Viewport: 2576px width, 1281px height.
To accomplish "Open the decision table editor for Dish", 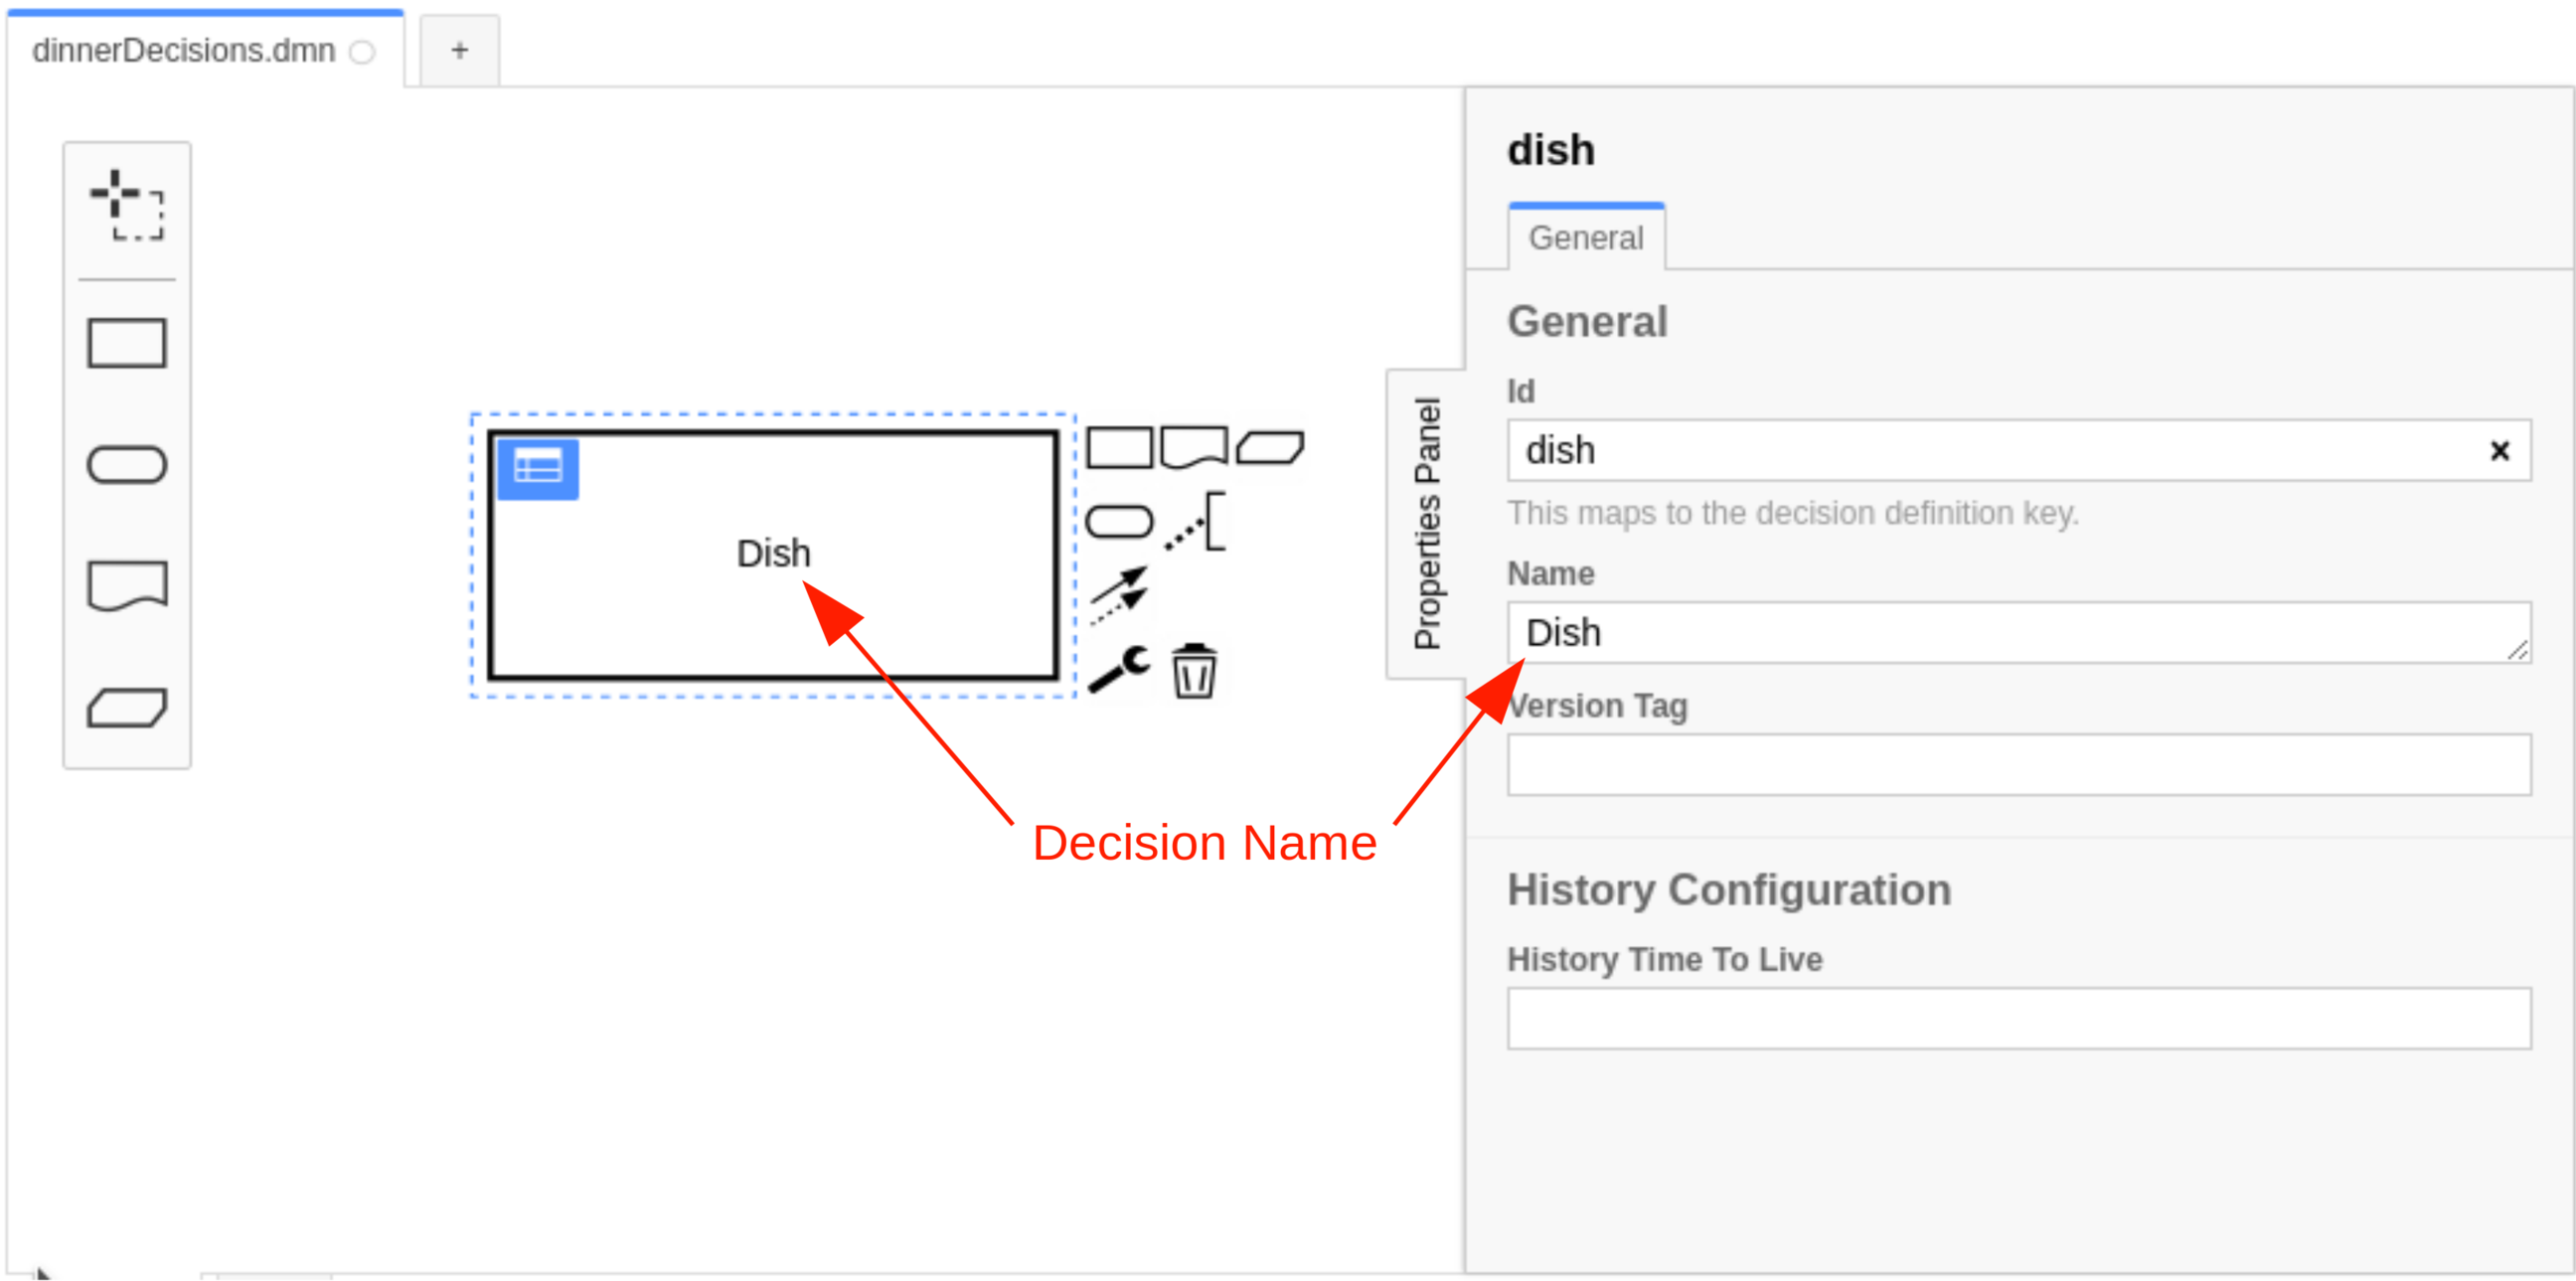I will 537,467.
